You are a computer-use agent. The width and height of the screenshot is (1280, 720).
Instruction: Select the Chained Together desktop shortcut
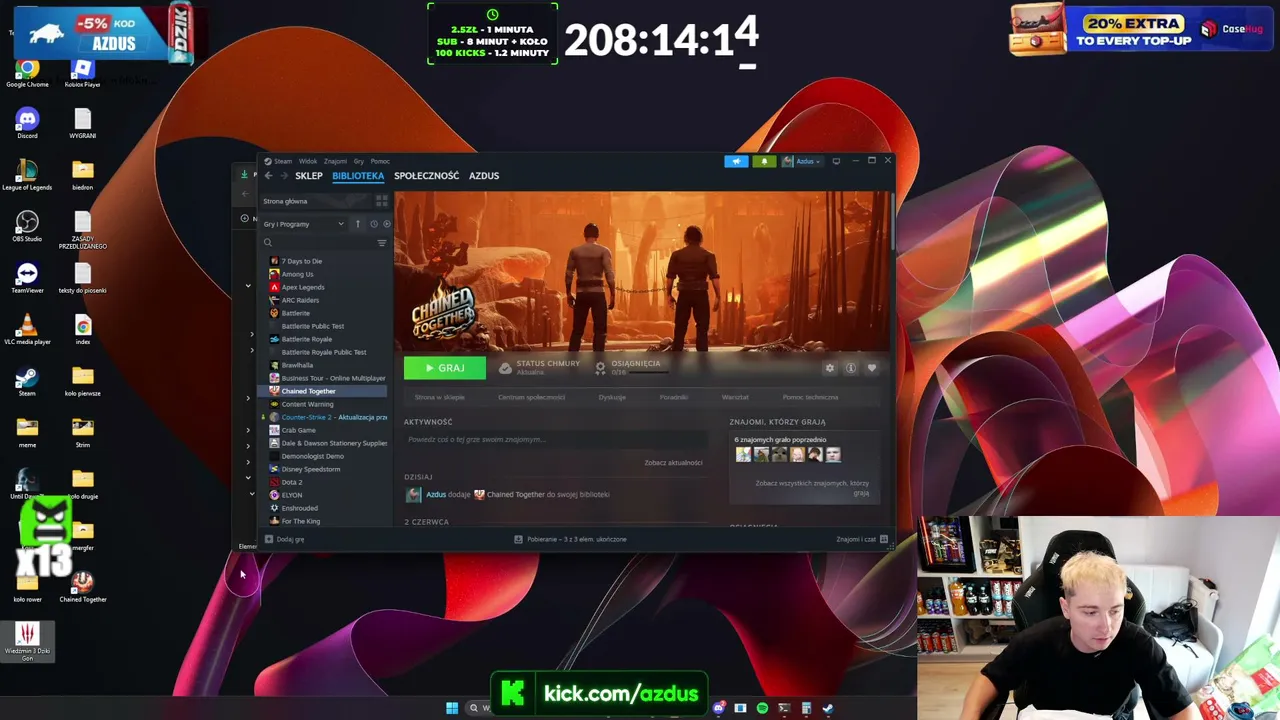(82, 587)
